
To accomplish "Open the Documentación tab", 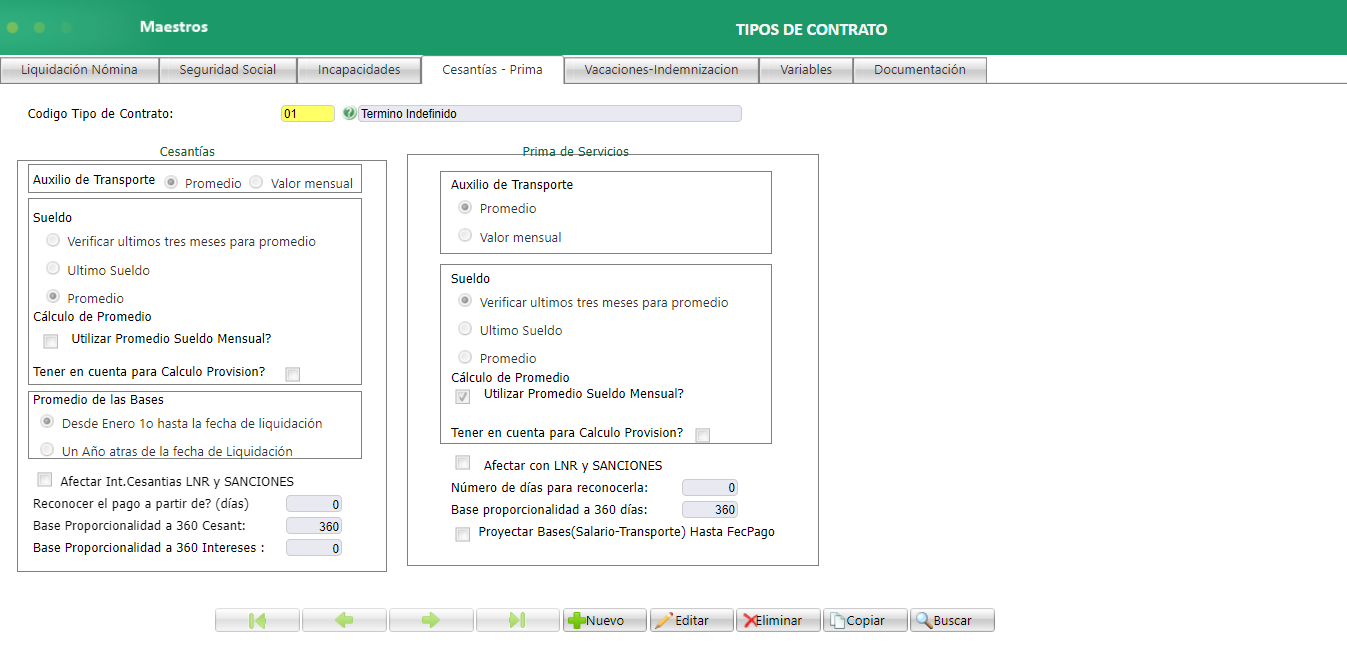I will click(x=920, y=70).
